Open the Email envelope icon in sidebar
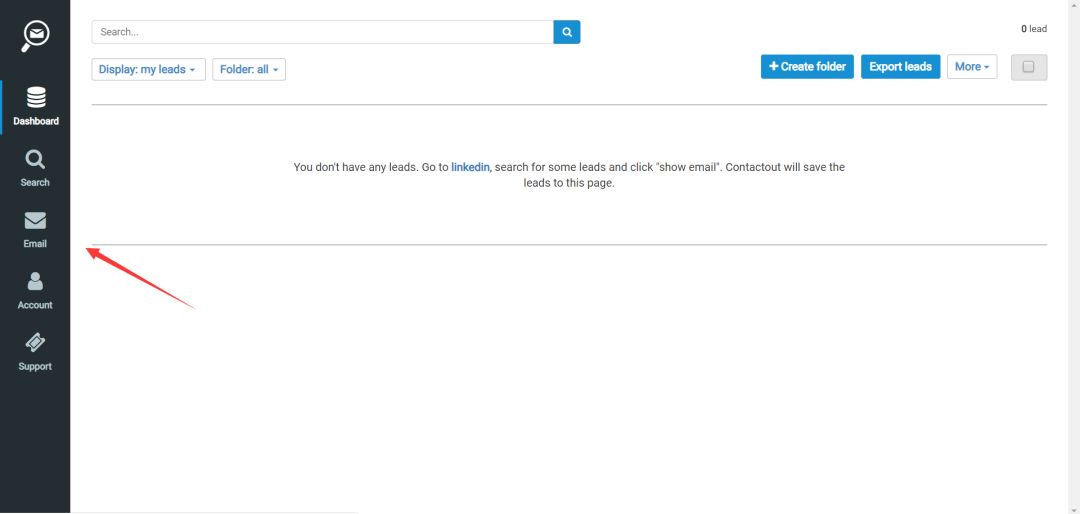The image size is (1080, 514). point(35,221)
